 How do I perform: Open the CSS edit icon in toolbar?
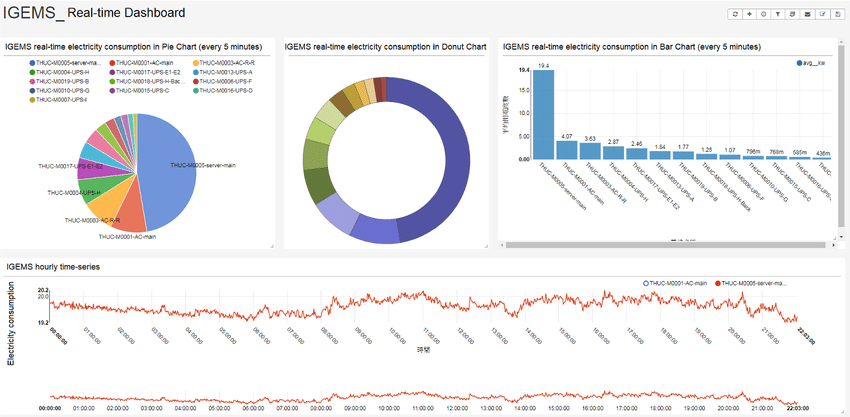coord(793,15)
